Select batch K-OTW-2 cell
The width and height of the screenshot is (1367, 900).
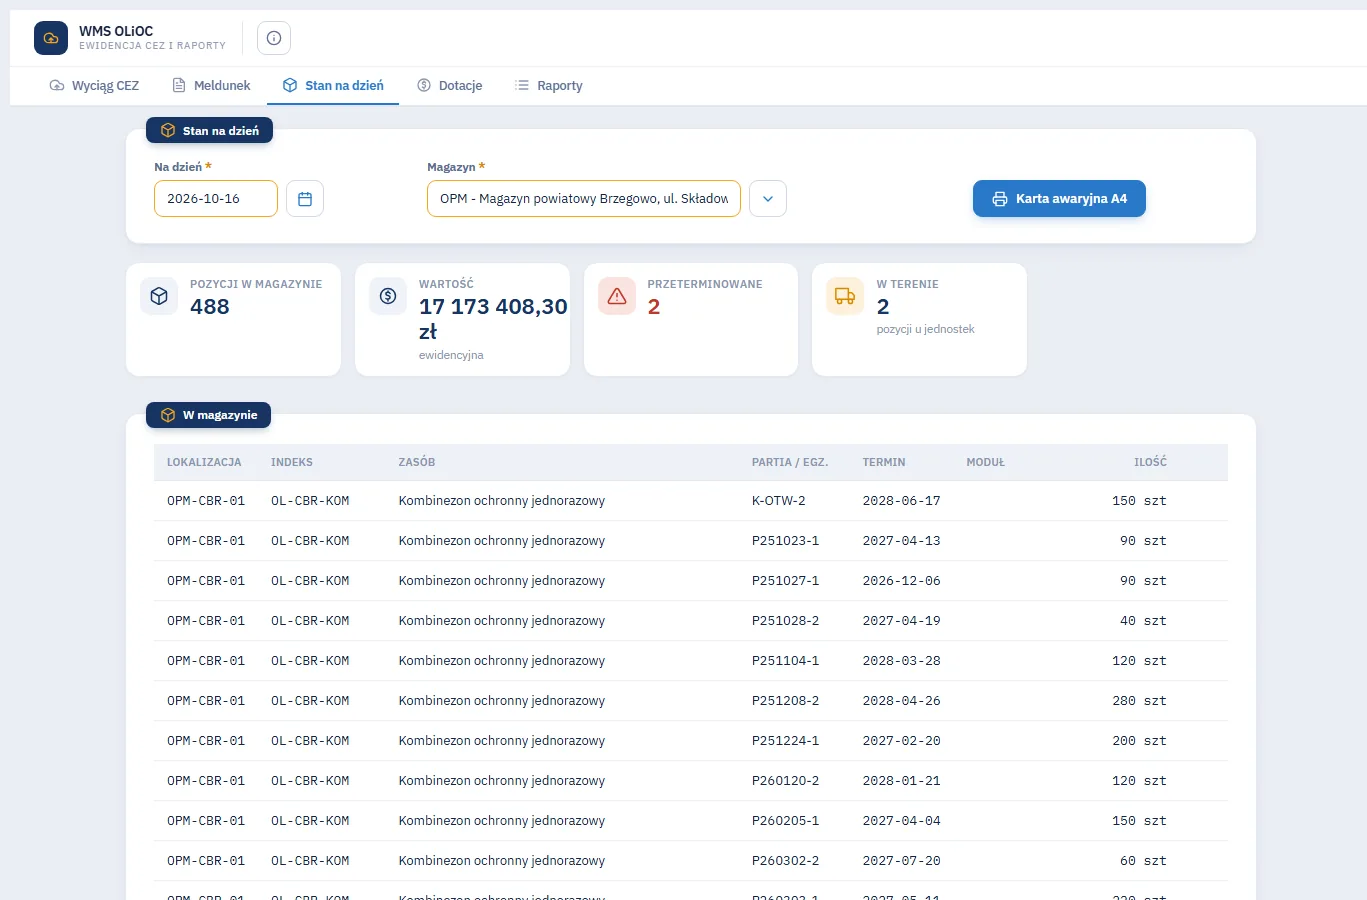pyautogui.click(x=779, y=501)
